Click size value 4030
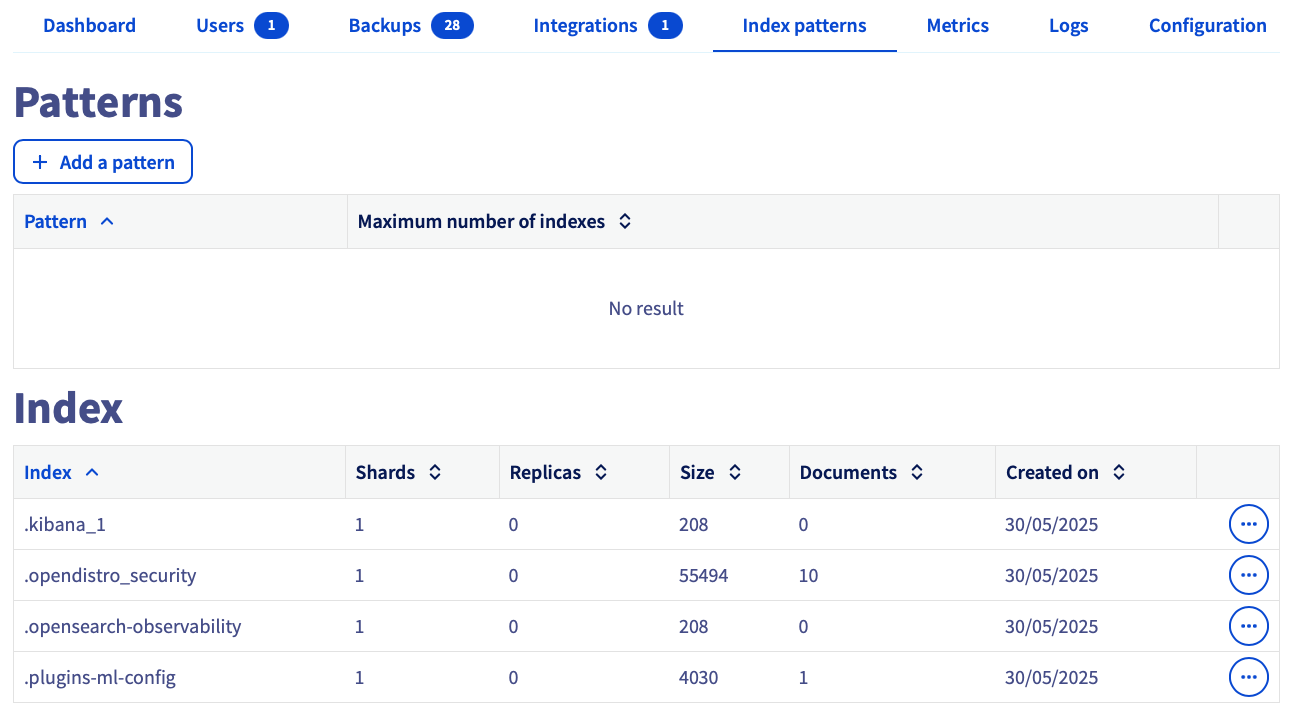The width and height of the screenshot is (1291, 711). click(699, 677)
